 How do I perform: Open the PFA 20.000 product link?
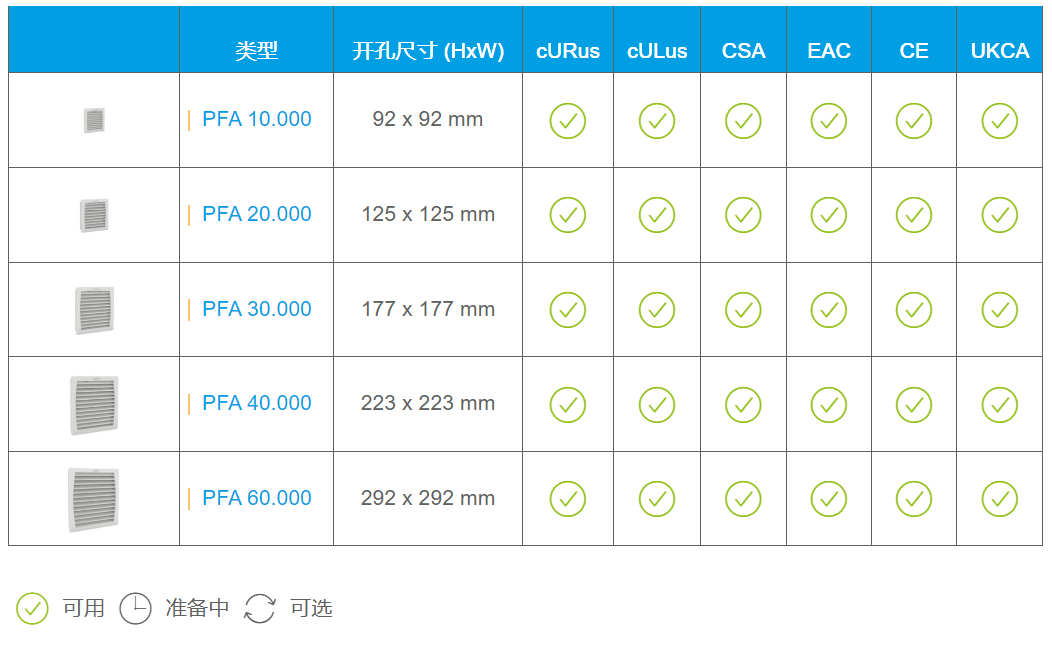click(256, 214)
